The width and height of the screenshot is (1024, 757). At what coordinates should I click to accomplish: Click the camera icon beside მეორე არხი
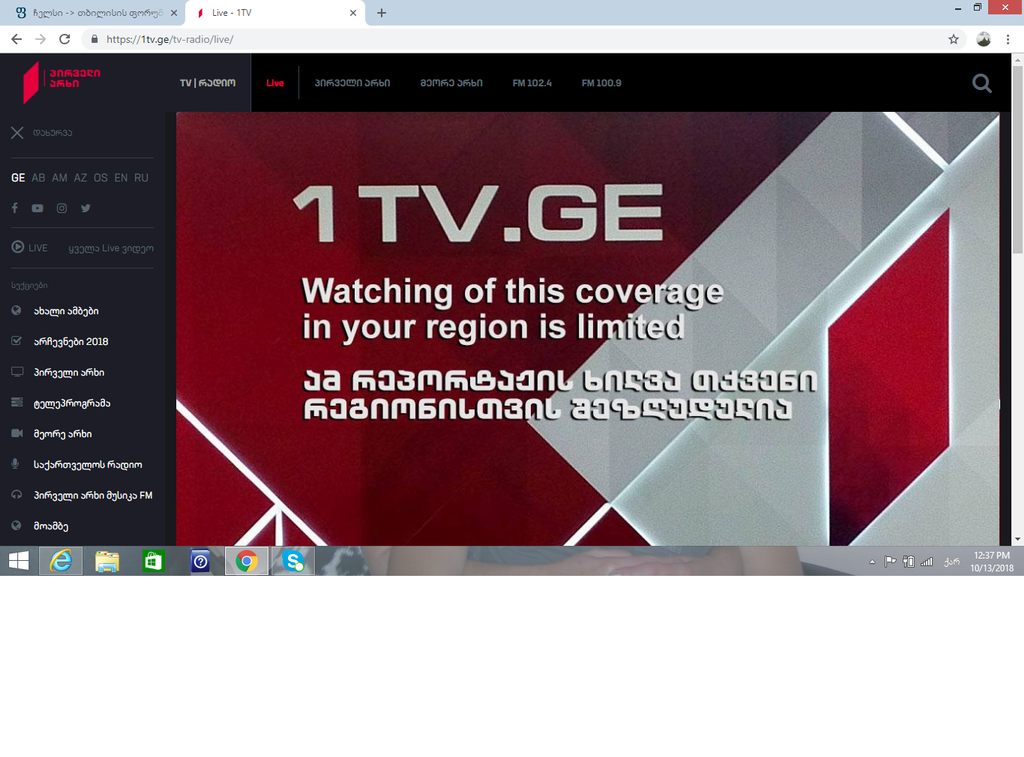coord(17,433)
